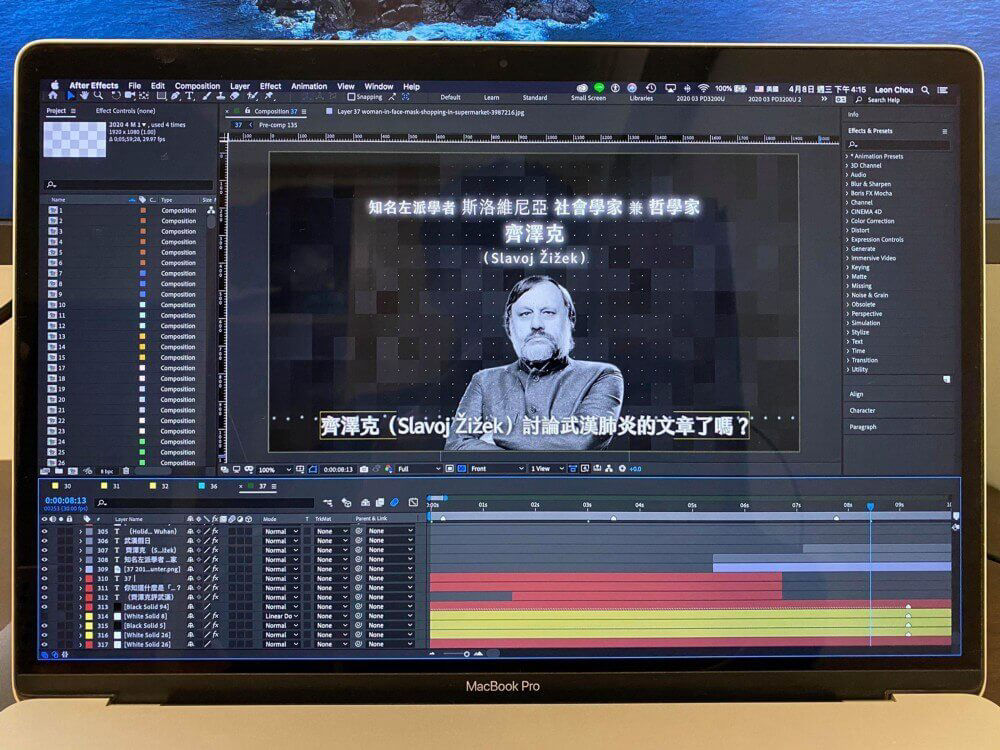The width and height of the screenshot is (1000, 750).
Task: Open Wi-Fi status in the menu bar
Action: [x=703, y=89]
